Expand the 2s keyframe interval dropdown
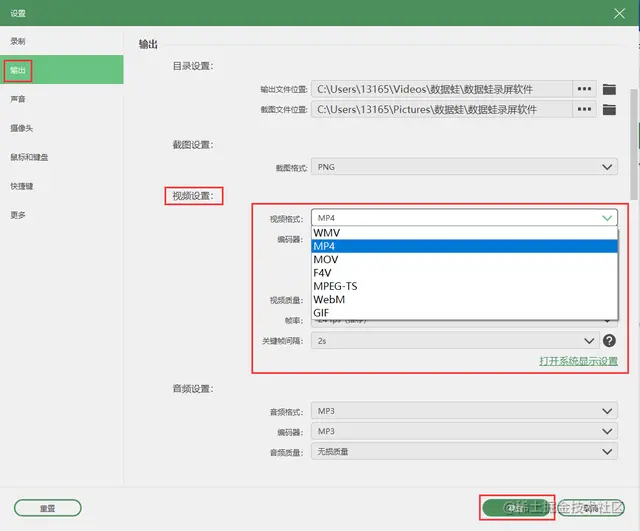Image resolution: width=640 pixels, height=531 pixels. pos(455,340)
